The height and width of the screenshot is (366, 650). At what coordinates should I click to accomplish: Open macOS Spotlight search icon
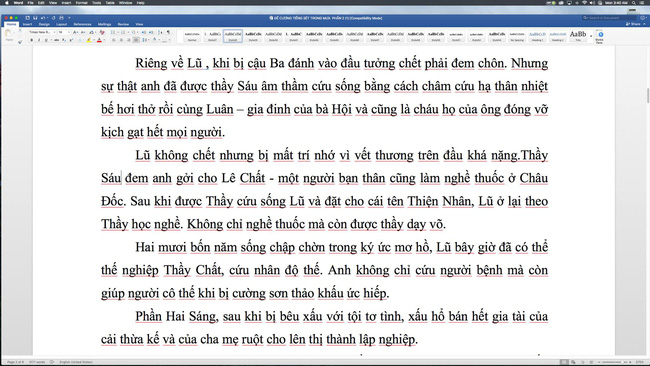634,2
